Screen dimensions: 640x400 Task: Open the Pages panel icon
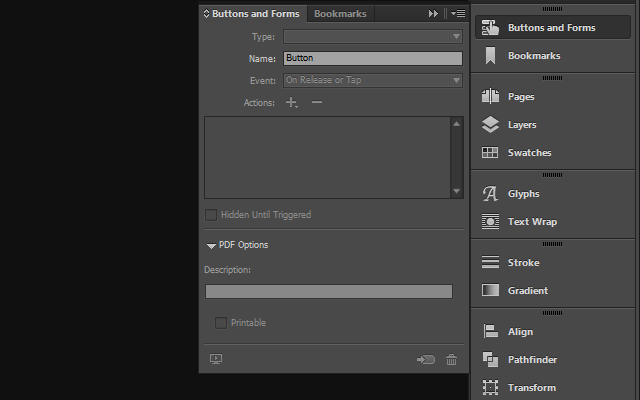(x=490, y=97)
